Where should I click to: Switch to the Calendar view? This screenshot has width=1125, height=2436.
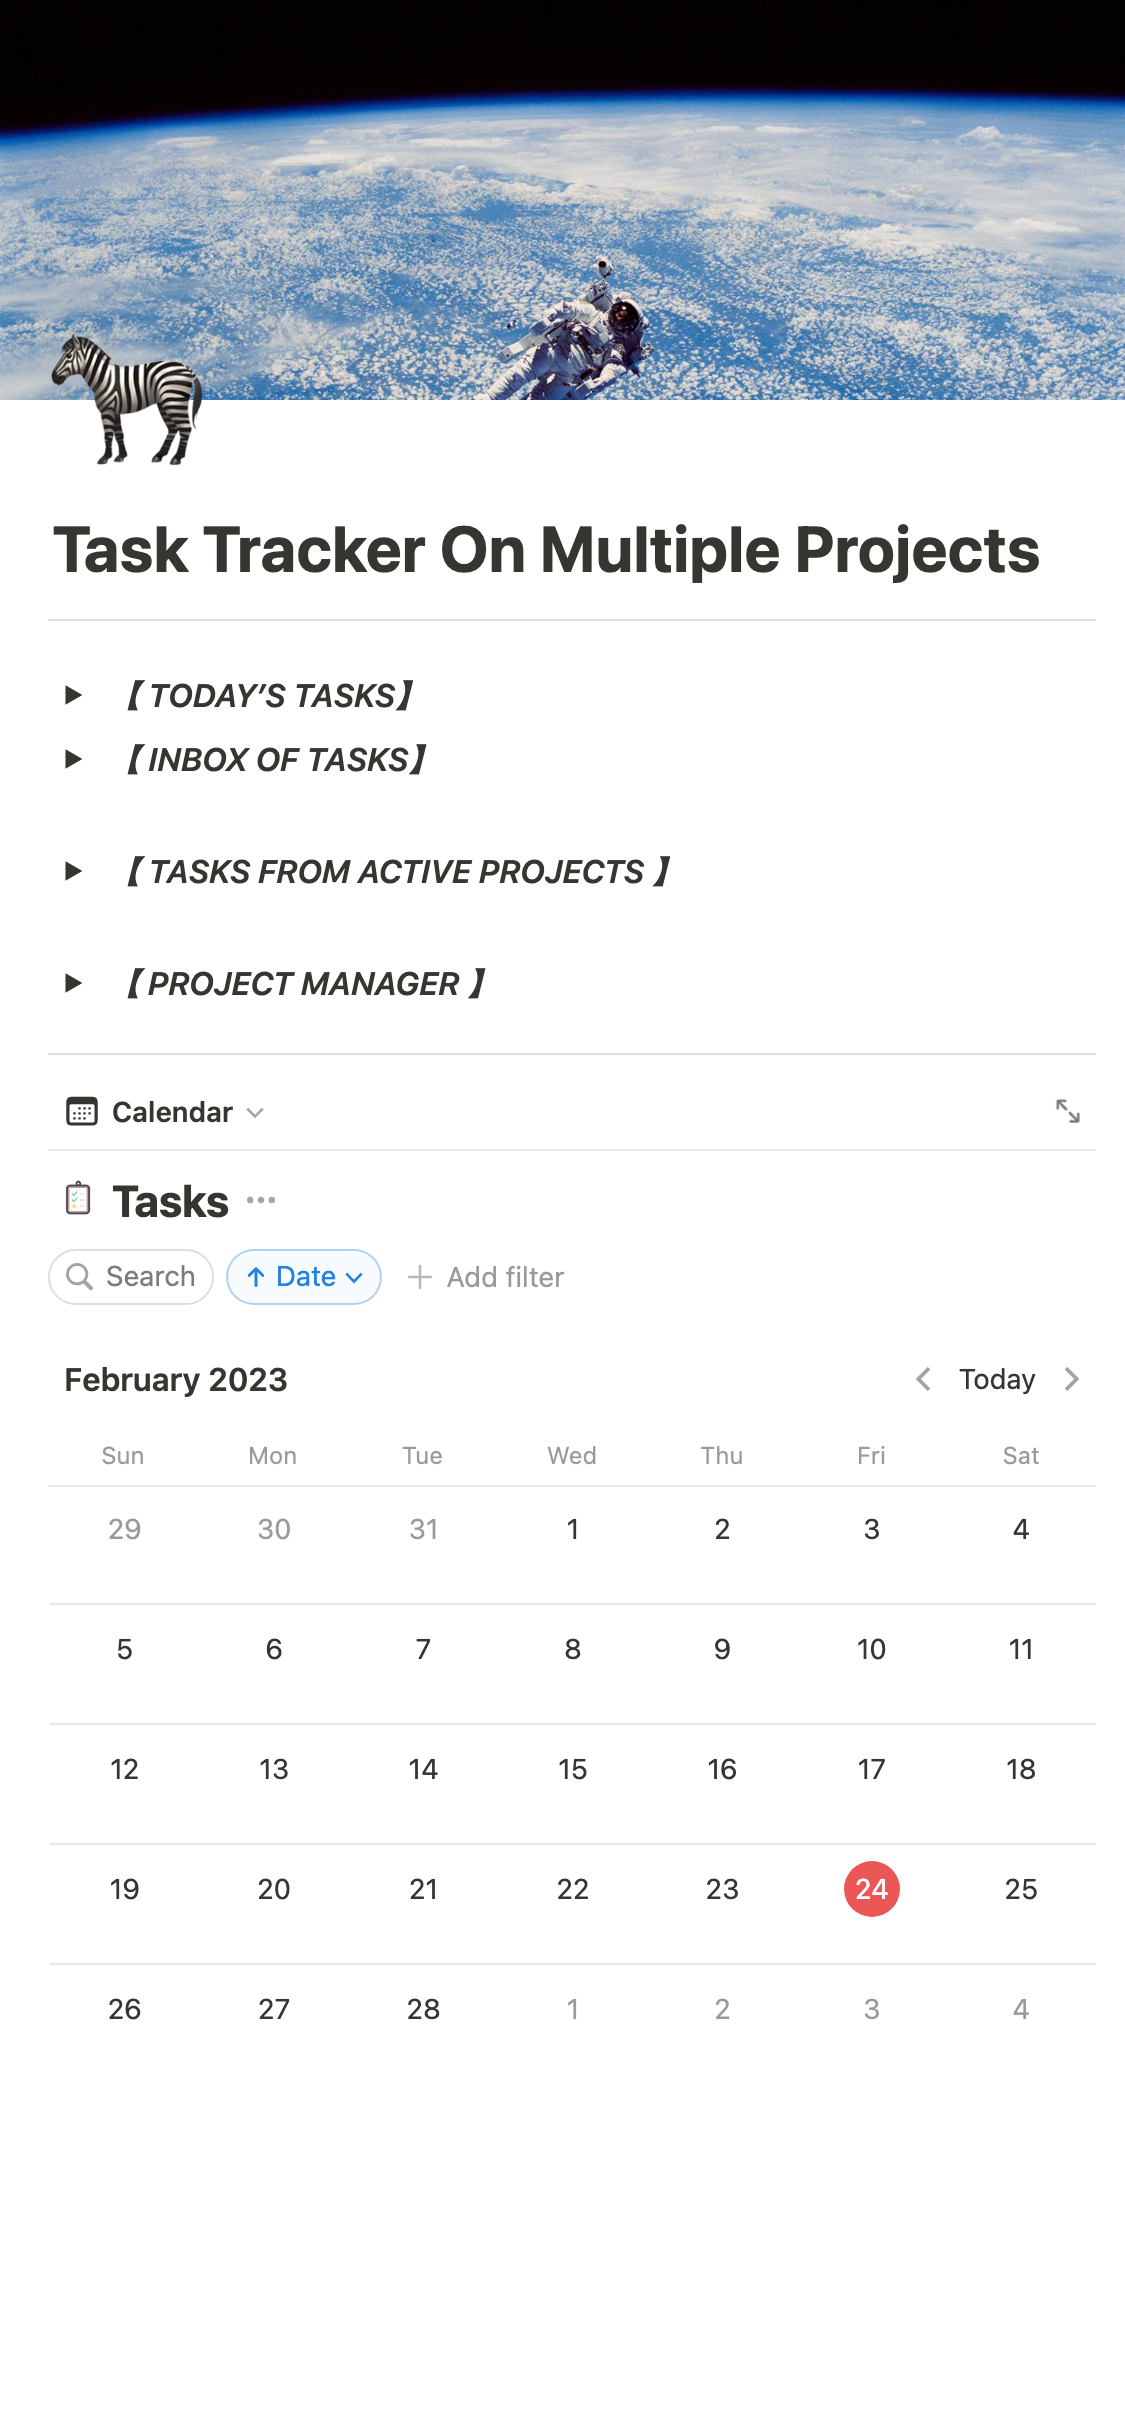tap(170, 1111)
